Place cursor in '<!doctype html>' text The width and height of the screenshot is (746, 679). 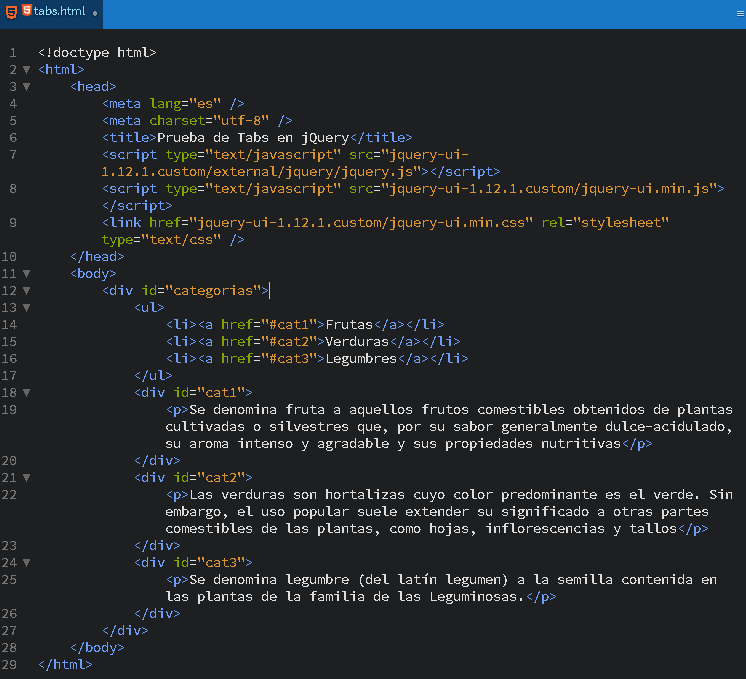(97, 53)
